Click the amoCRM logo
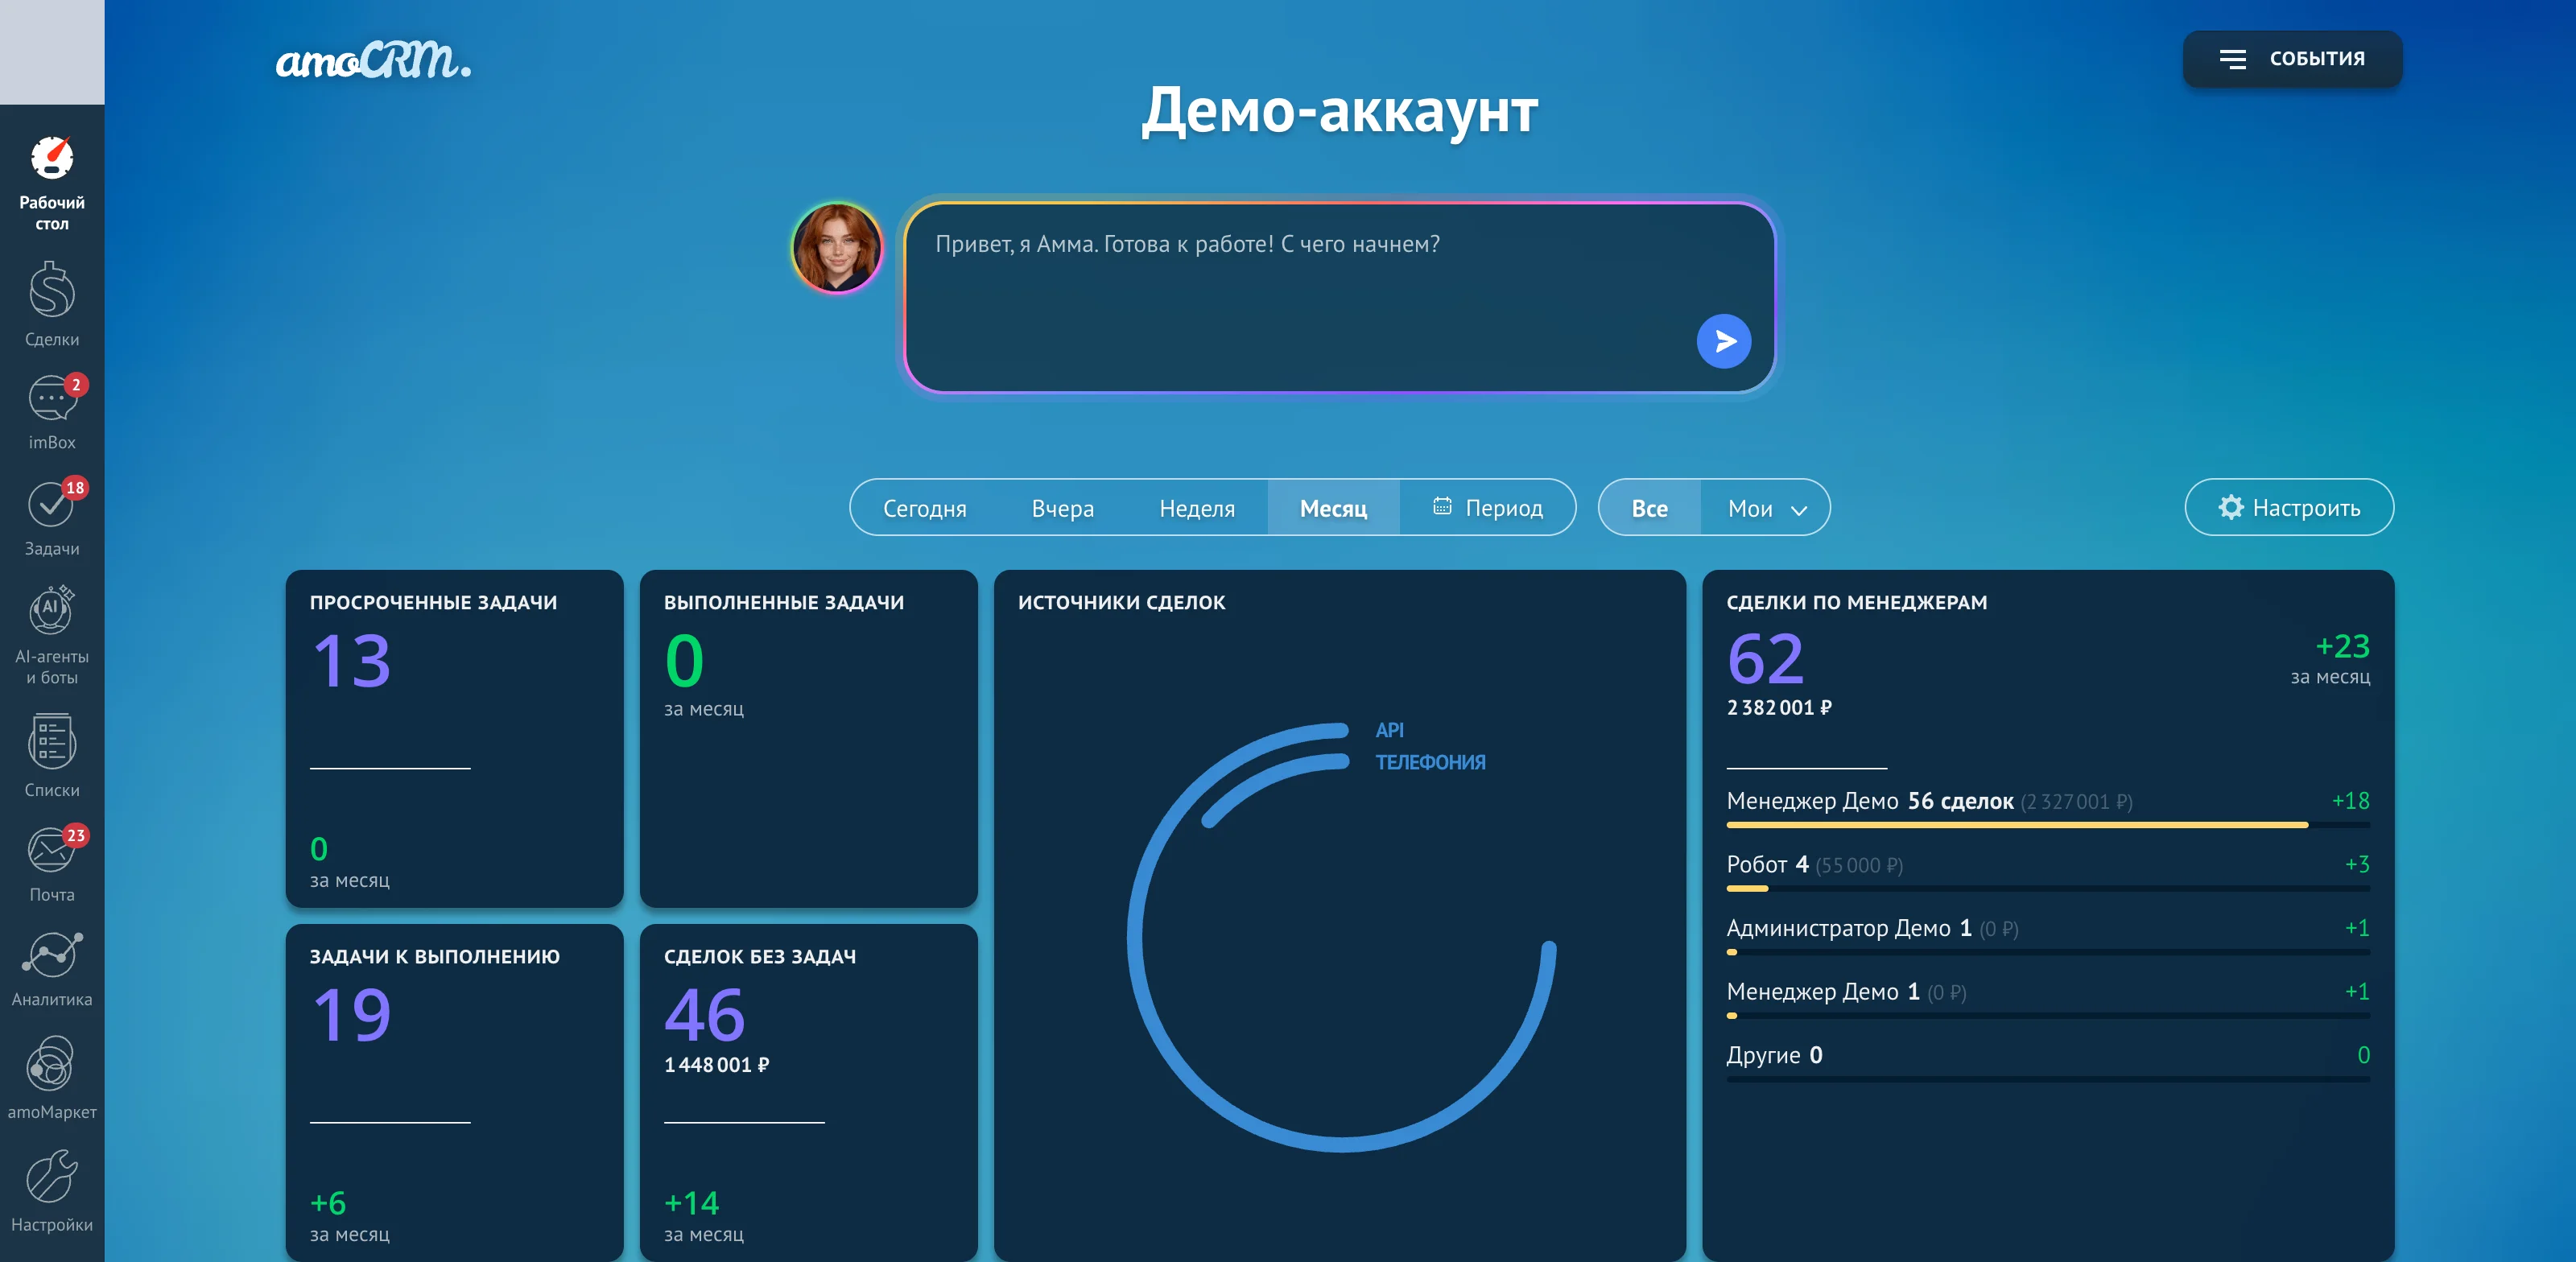Screen dimensions: 2576x1262 click(x=373, y=61)
